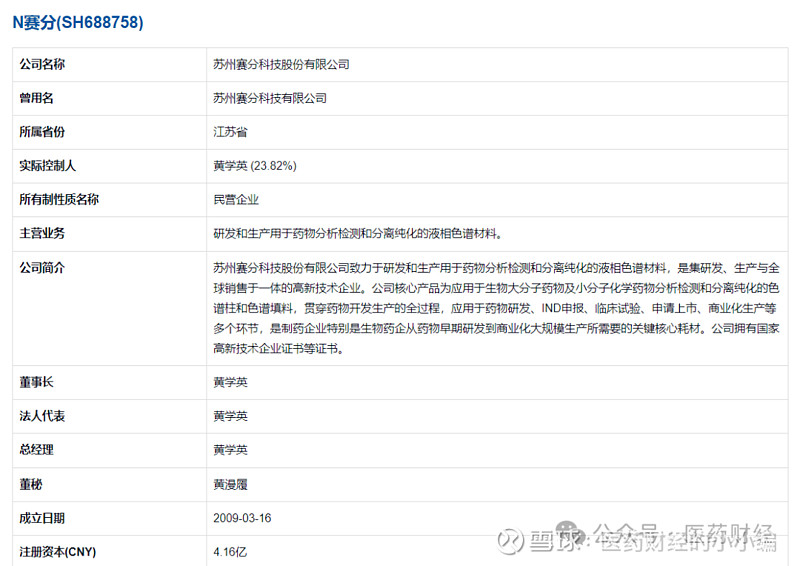Select the main business description text
The image size is (800, 566).
[x=358, y=234]
